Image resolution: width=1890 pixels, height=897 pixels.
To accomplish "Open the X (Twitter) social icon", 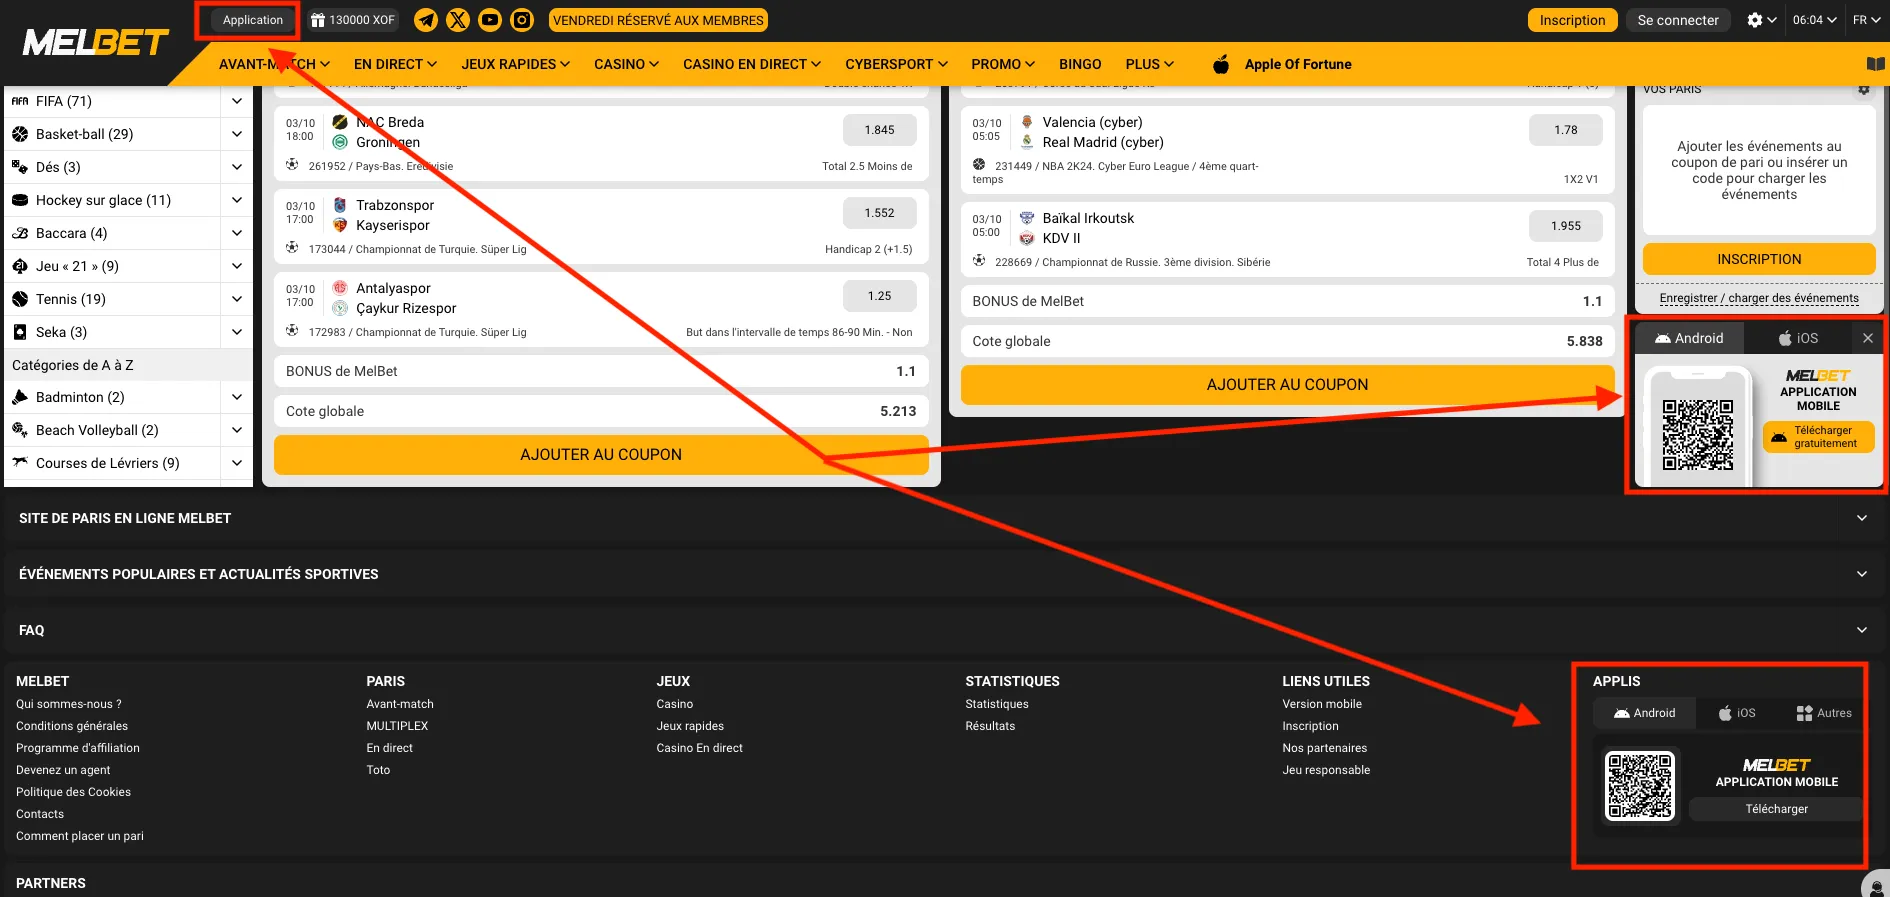I will click(x=458, y=20).
